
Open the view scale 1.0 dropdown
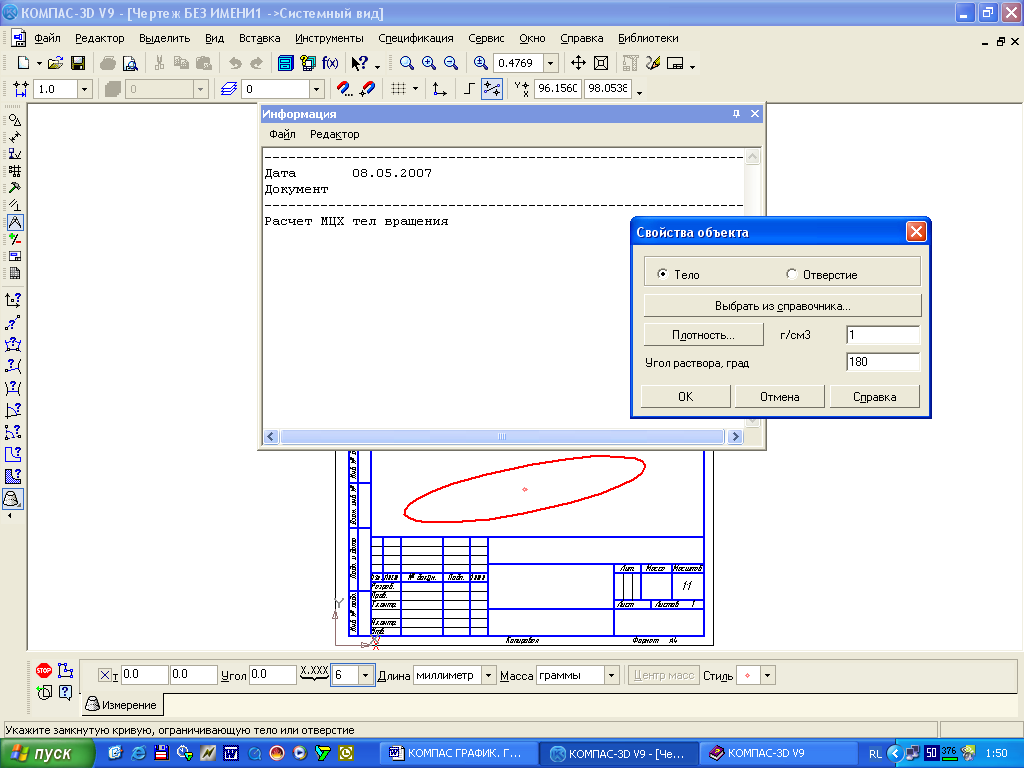tap(84, 89)
